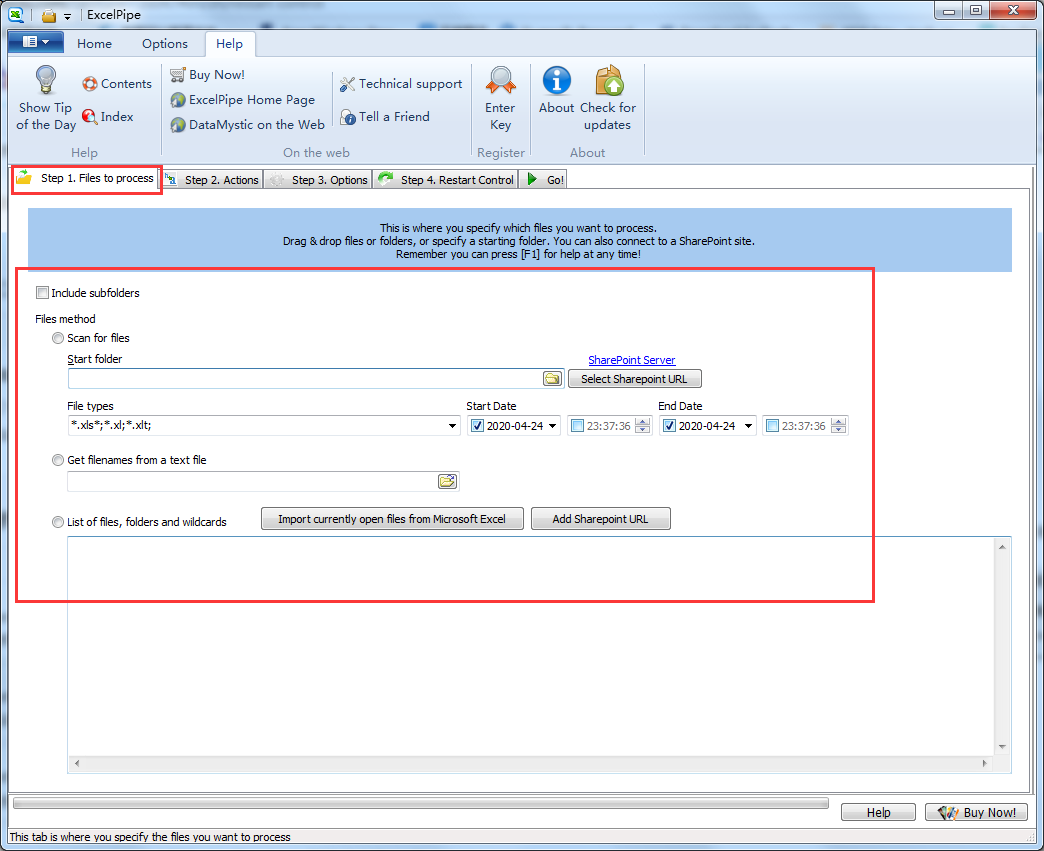Open Step 4. Restart Control tab

pos(446,180)
